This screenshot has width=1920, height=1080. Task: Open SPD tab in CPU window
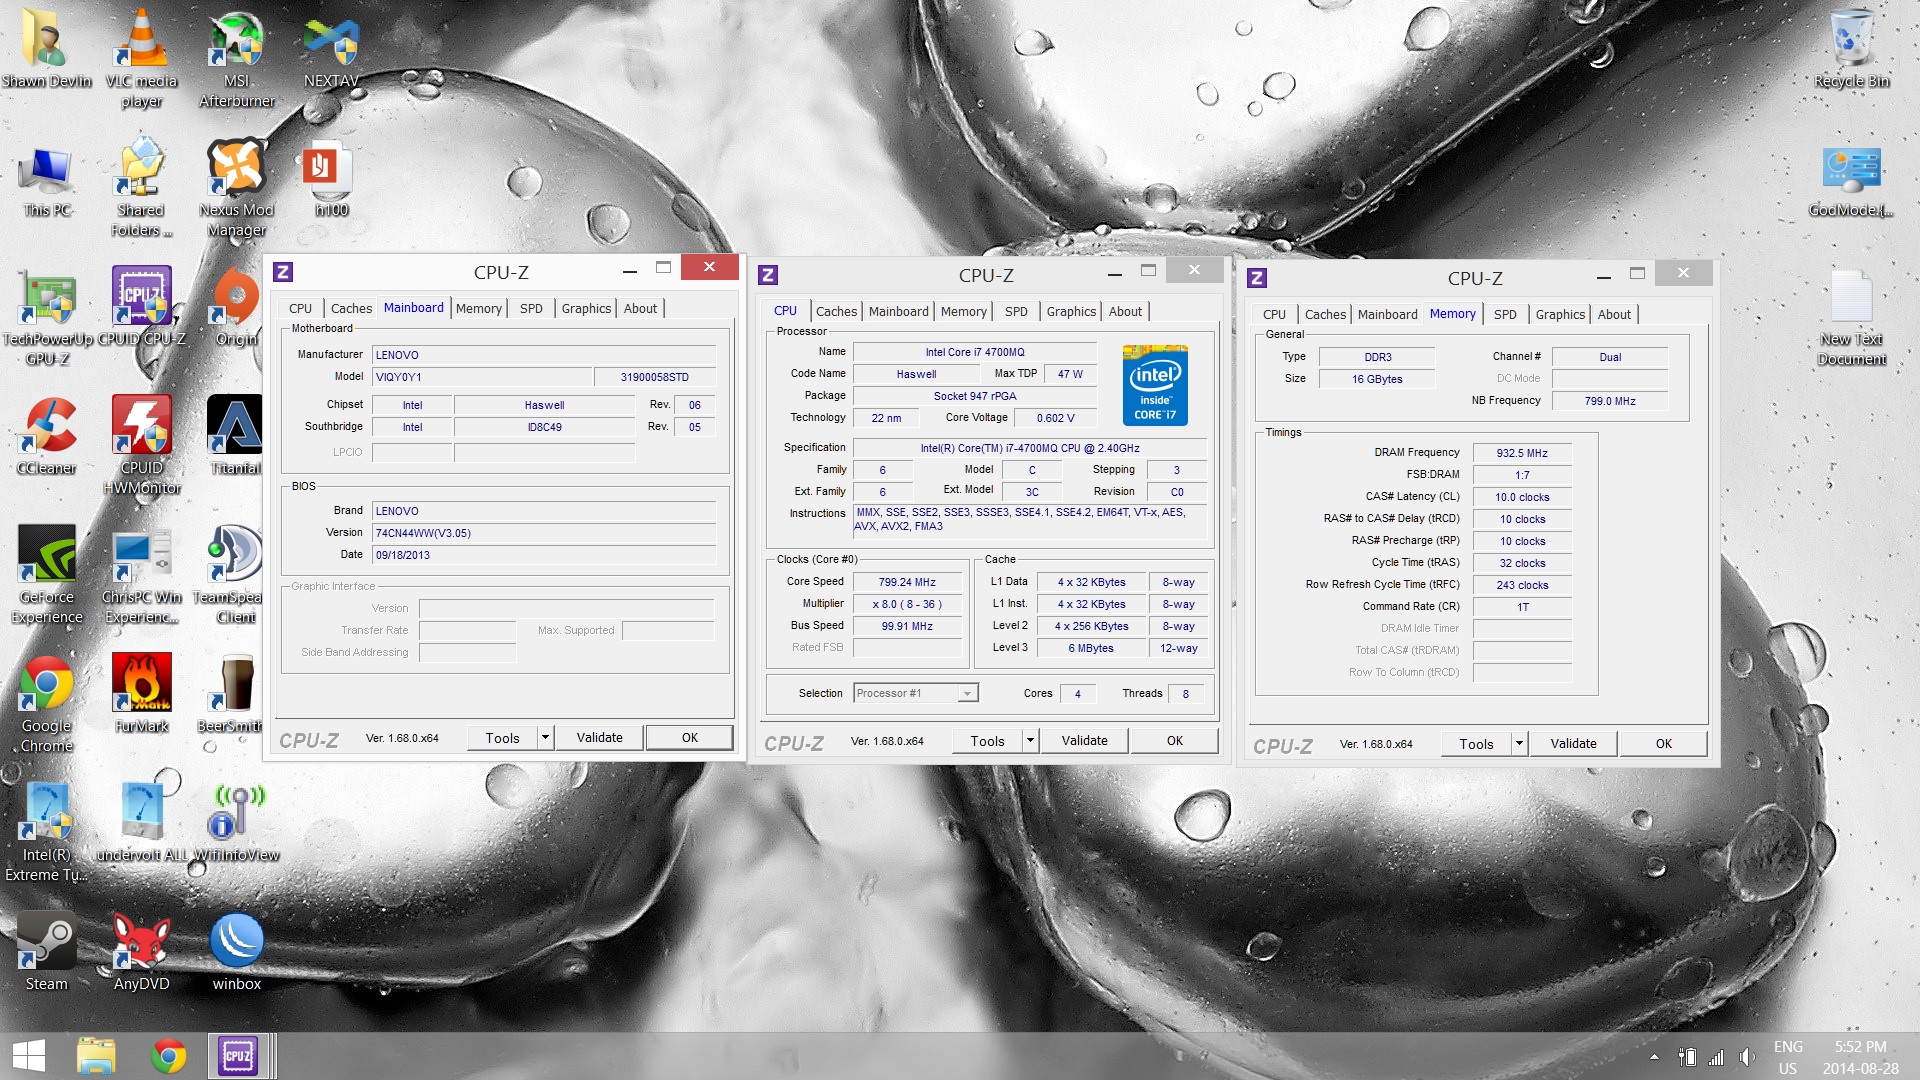[x=1016, y=311]
